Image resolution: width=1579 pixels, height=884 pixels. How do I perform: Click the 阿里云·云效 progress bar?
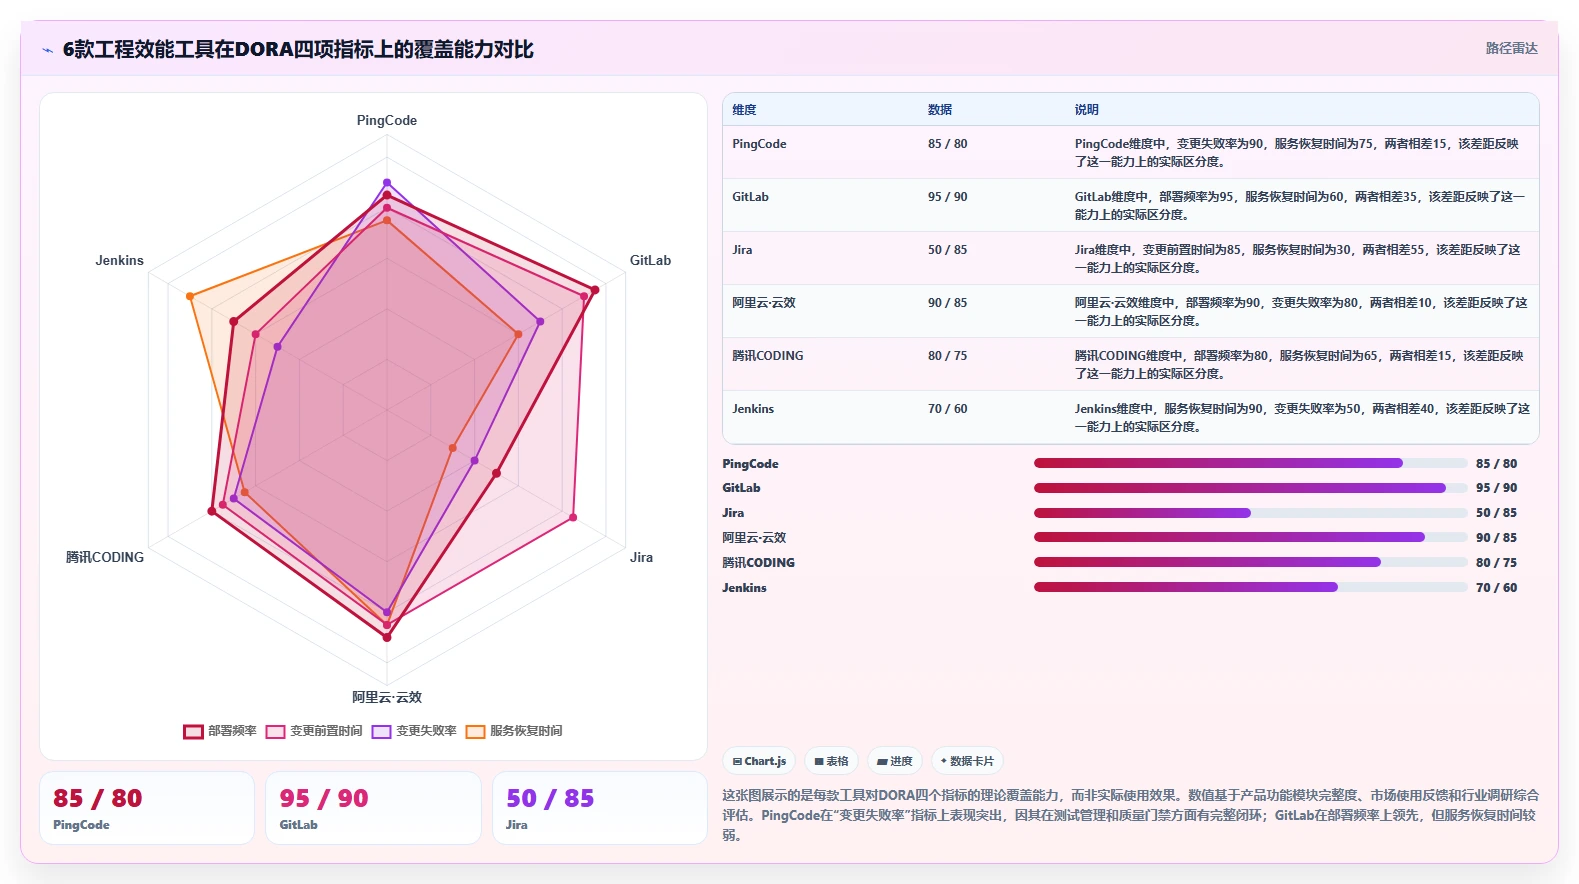point(1251,537)
